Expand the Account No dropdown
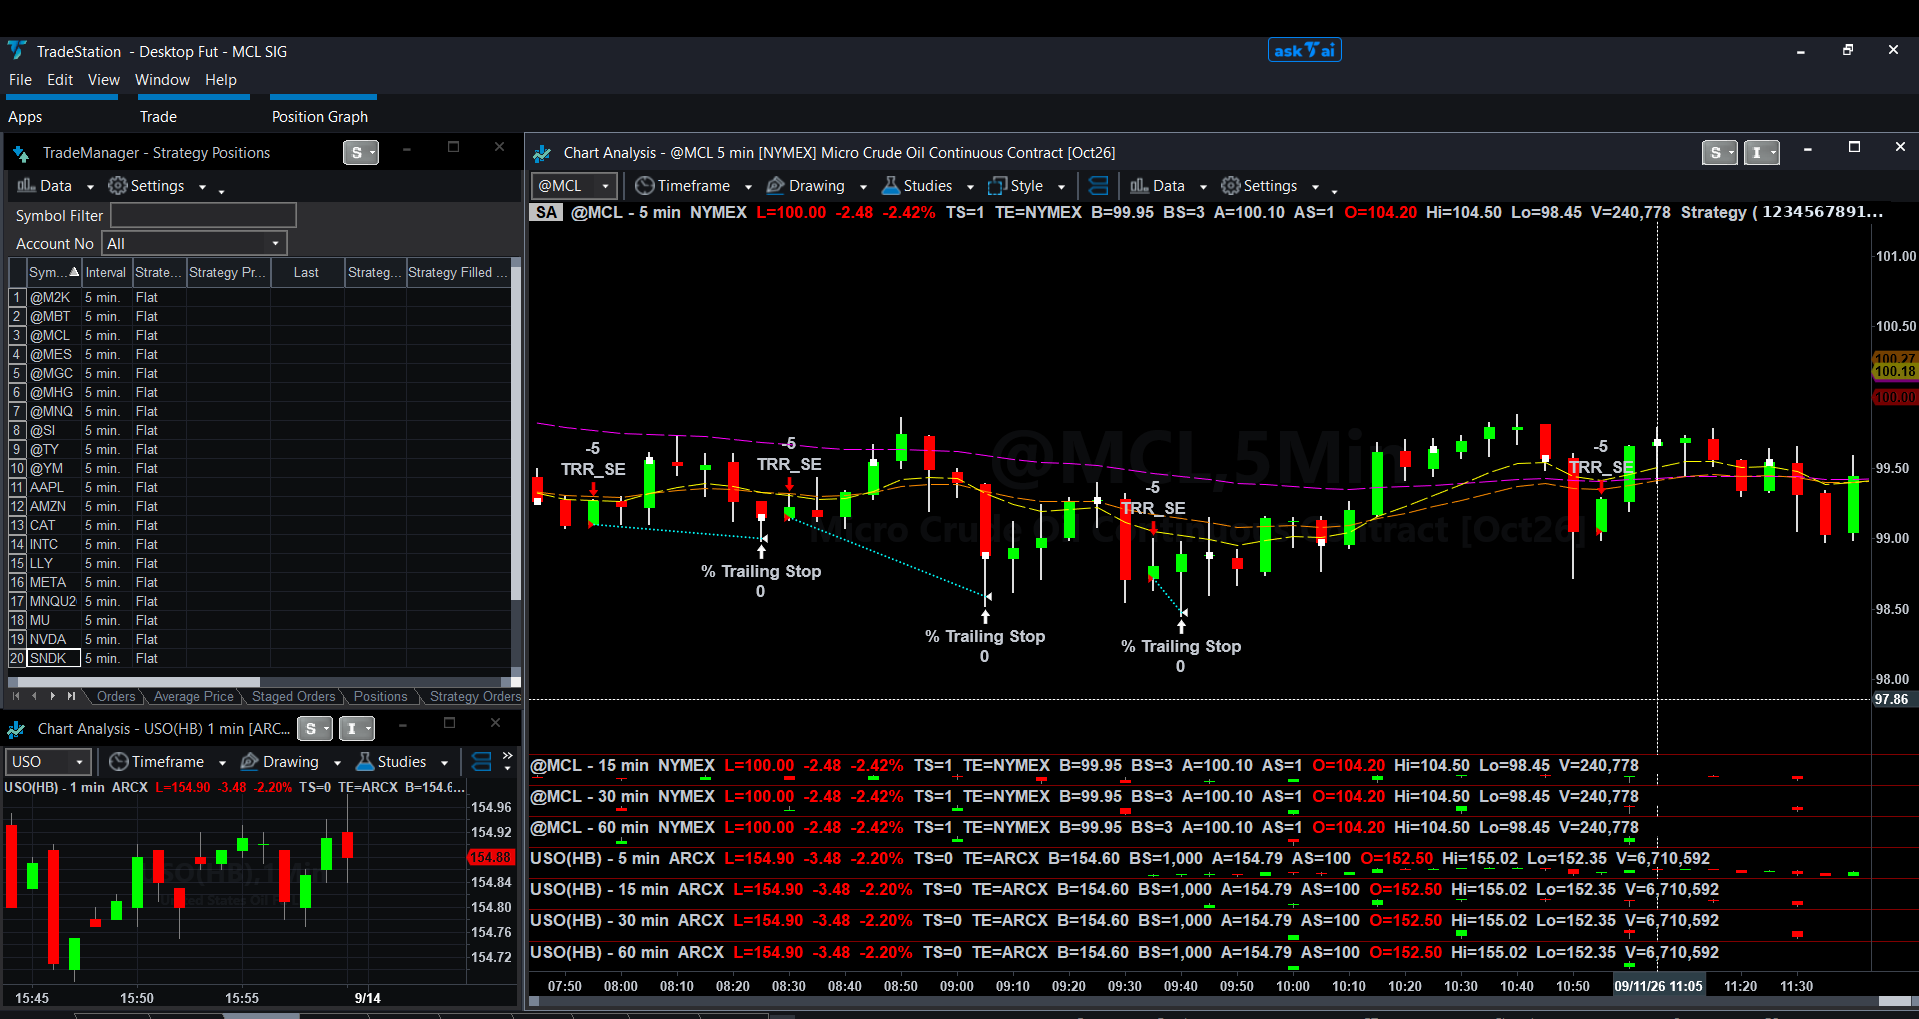The image size is (1919, 1019). pyautogui.click(x=275, y=244)
